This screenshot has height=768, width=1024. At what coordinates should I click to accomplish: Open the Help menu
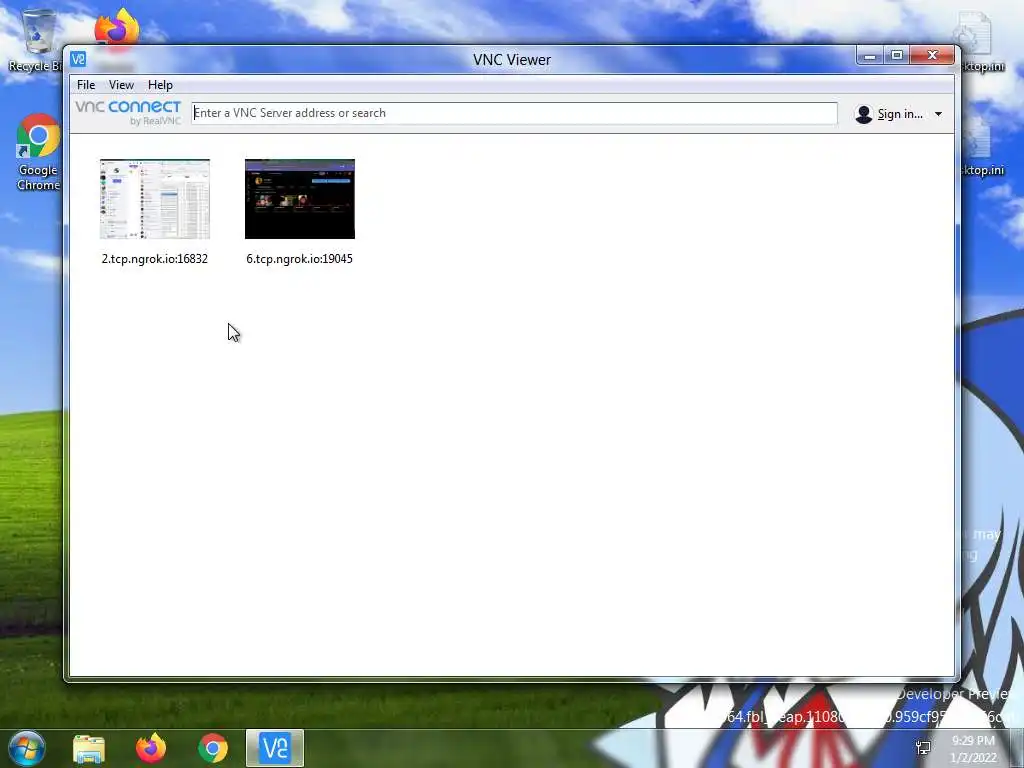[x=160, y=85]
